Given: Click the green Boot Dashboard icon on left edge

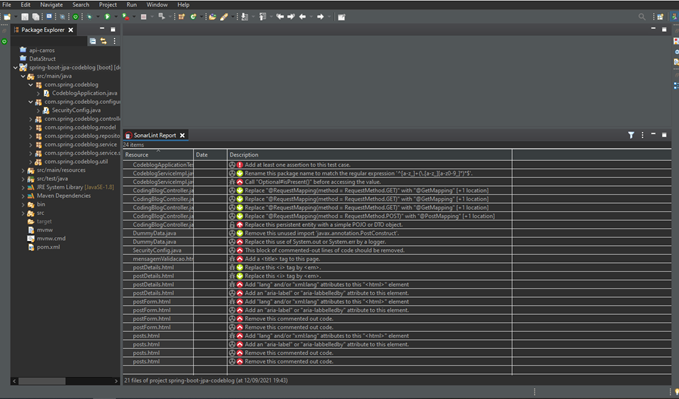Looking at the screenshot, I should (4, 42).
